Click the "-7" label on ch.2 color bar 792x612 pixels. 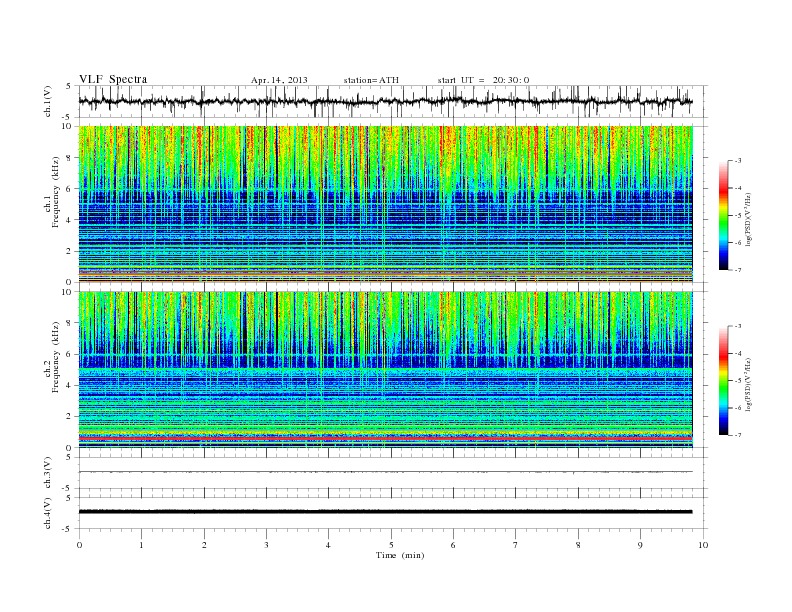(738, 435)
